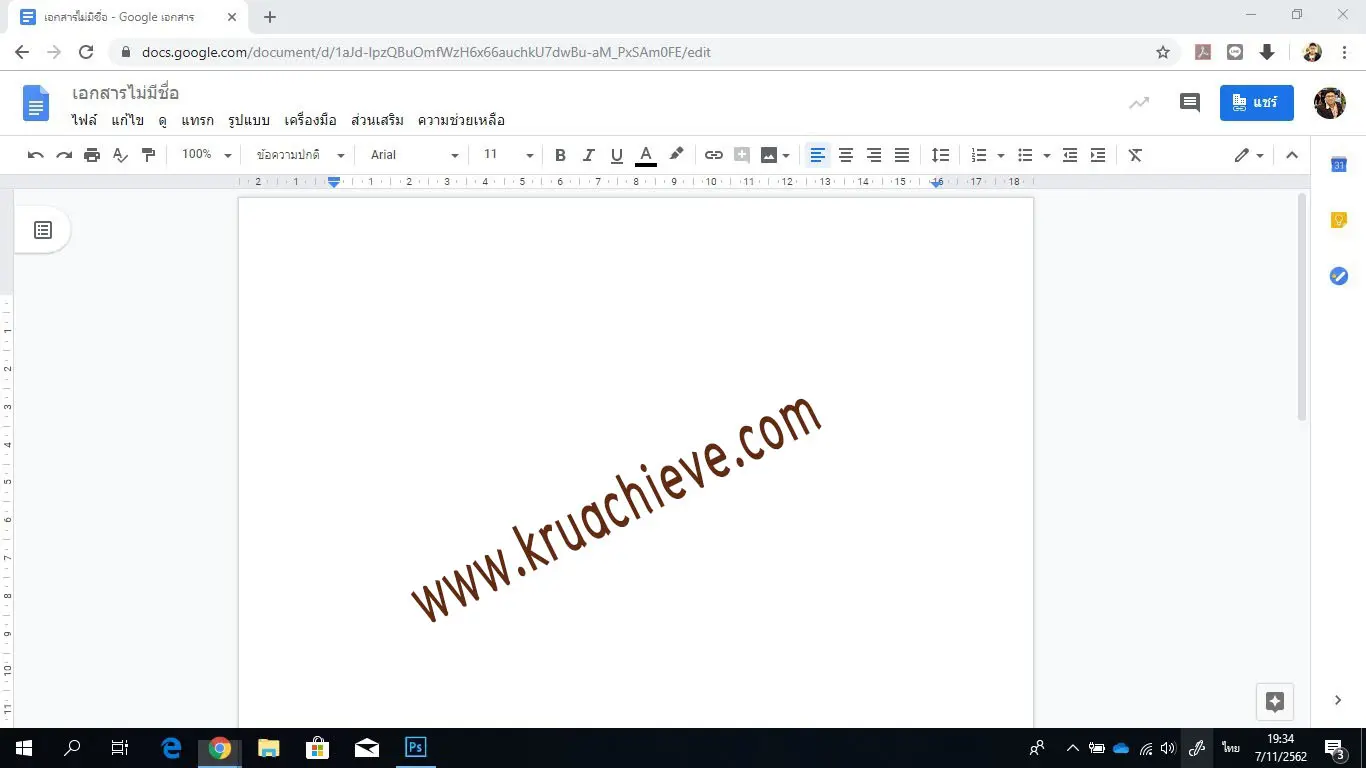Open Google account avatar in Docs header

pos(1330,102)
